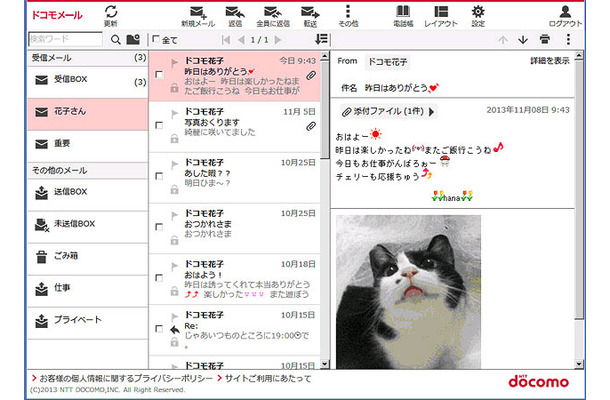Toggle flag on 写真おくります mail

click(174, 114)
